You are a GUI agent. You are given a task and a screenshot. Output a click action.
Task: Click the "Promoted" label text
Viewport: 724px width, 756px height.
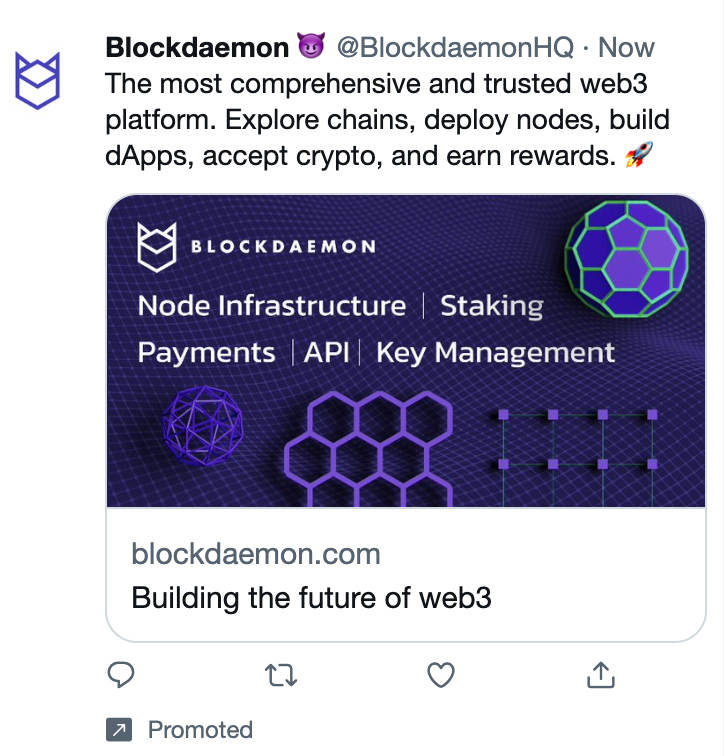pyautogui.click(x=200, y=730)
